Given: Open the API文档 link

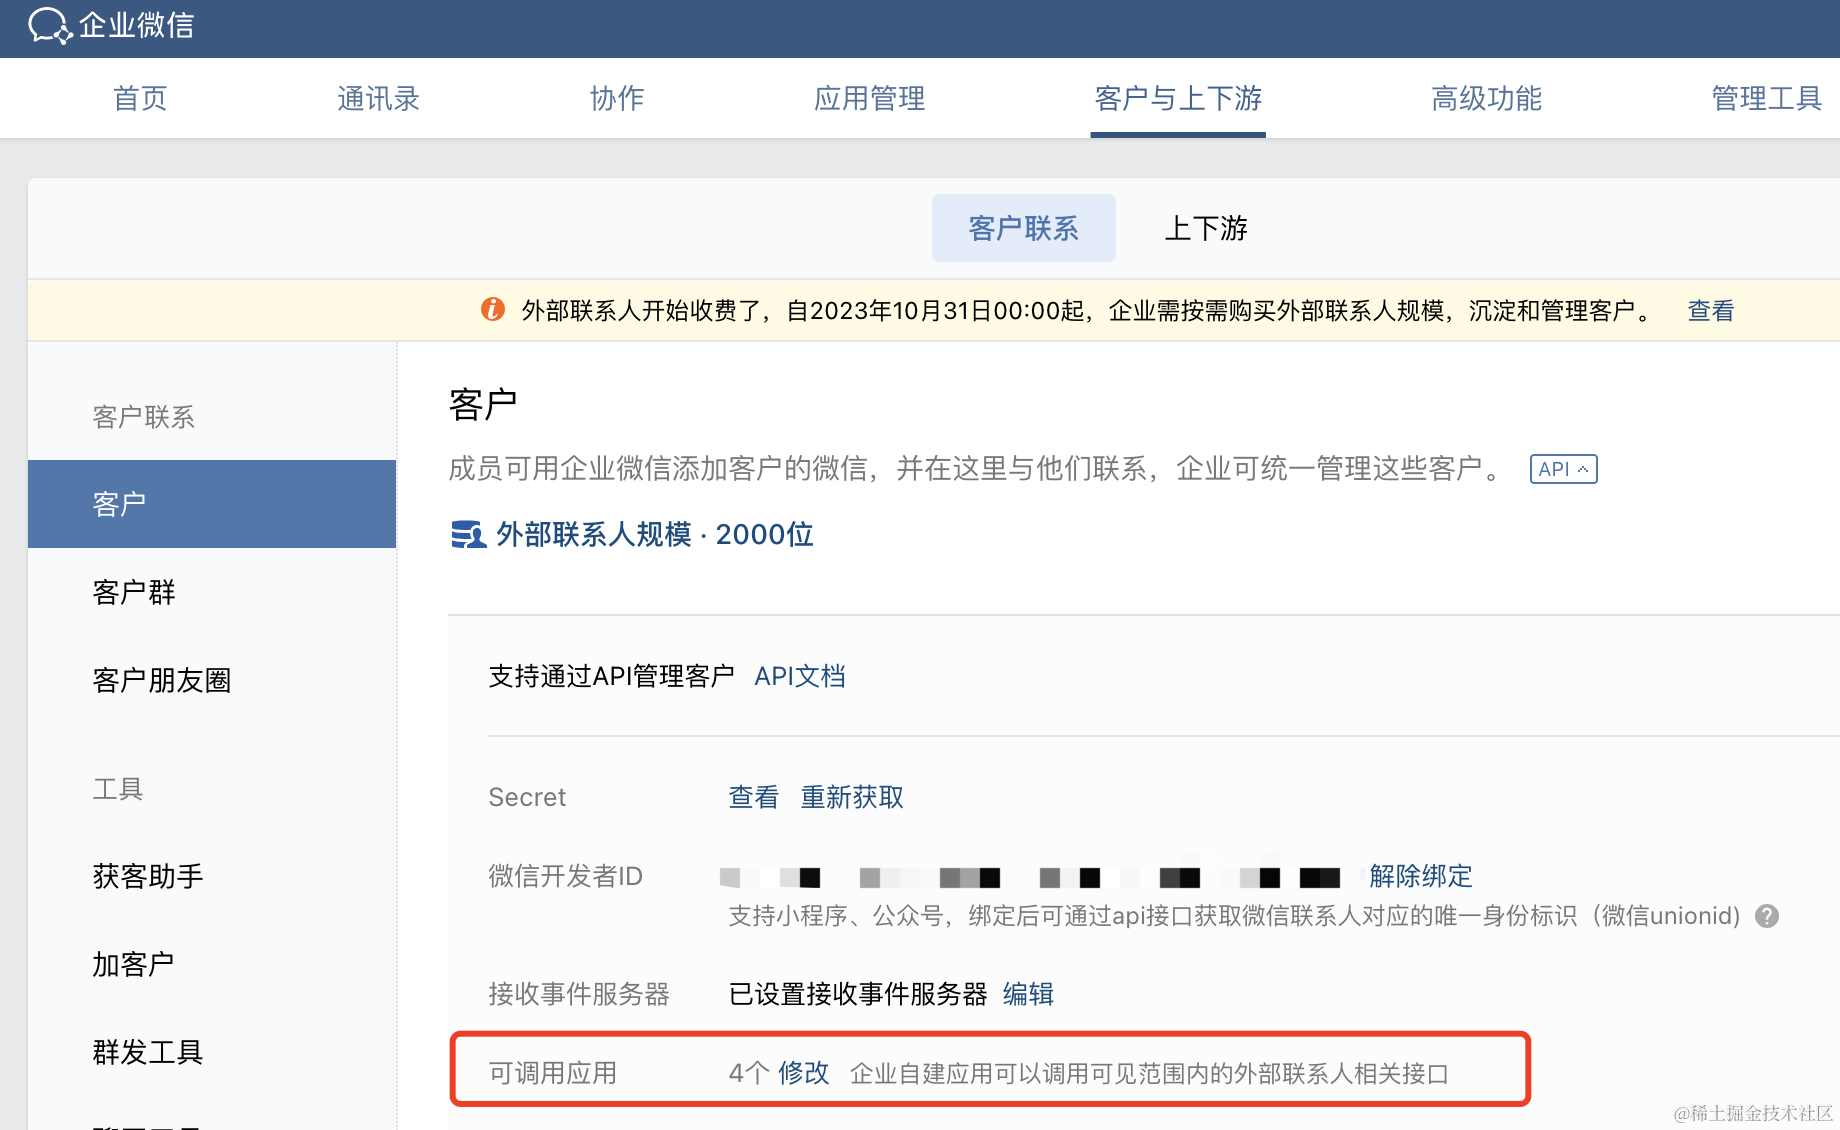Looking at the screenshot, I should [x=800, y=676].
